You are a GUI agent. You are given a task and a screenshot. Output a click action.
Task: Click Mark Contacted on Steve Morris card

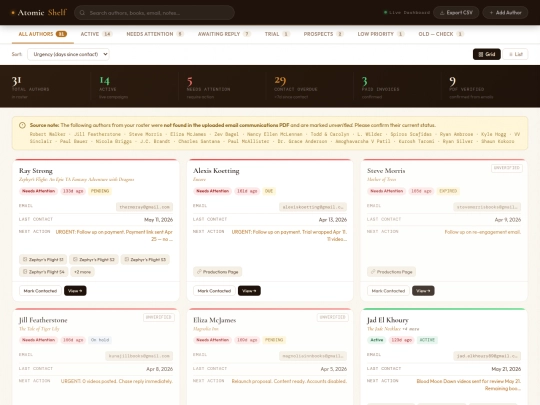point(388,291)
